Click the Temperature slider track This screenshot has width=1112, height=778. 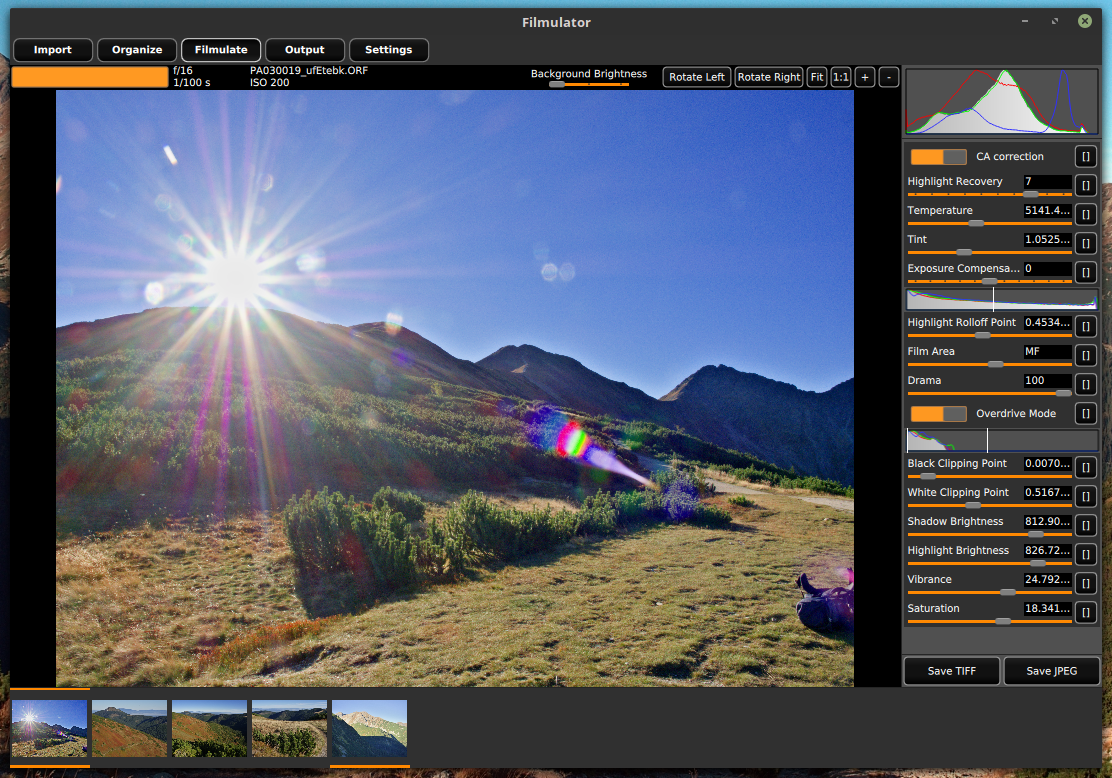click(x=989, y=223)
